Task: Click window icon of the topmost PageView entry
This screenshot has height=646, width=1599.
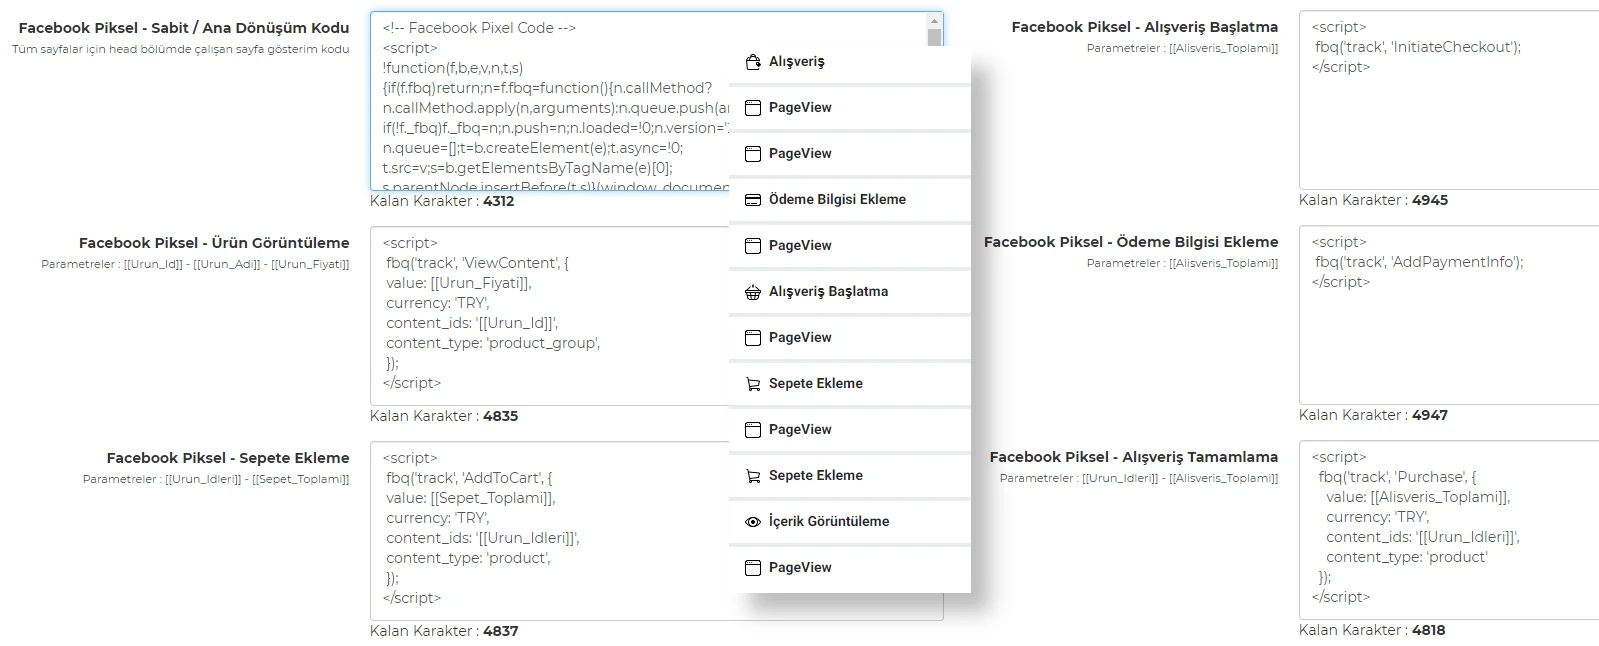Action: tap(753, 108)
